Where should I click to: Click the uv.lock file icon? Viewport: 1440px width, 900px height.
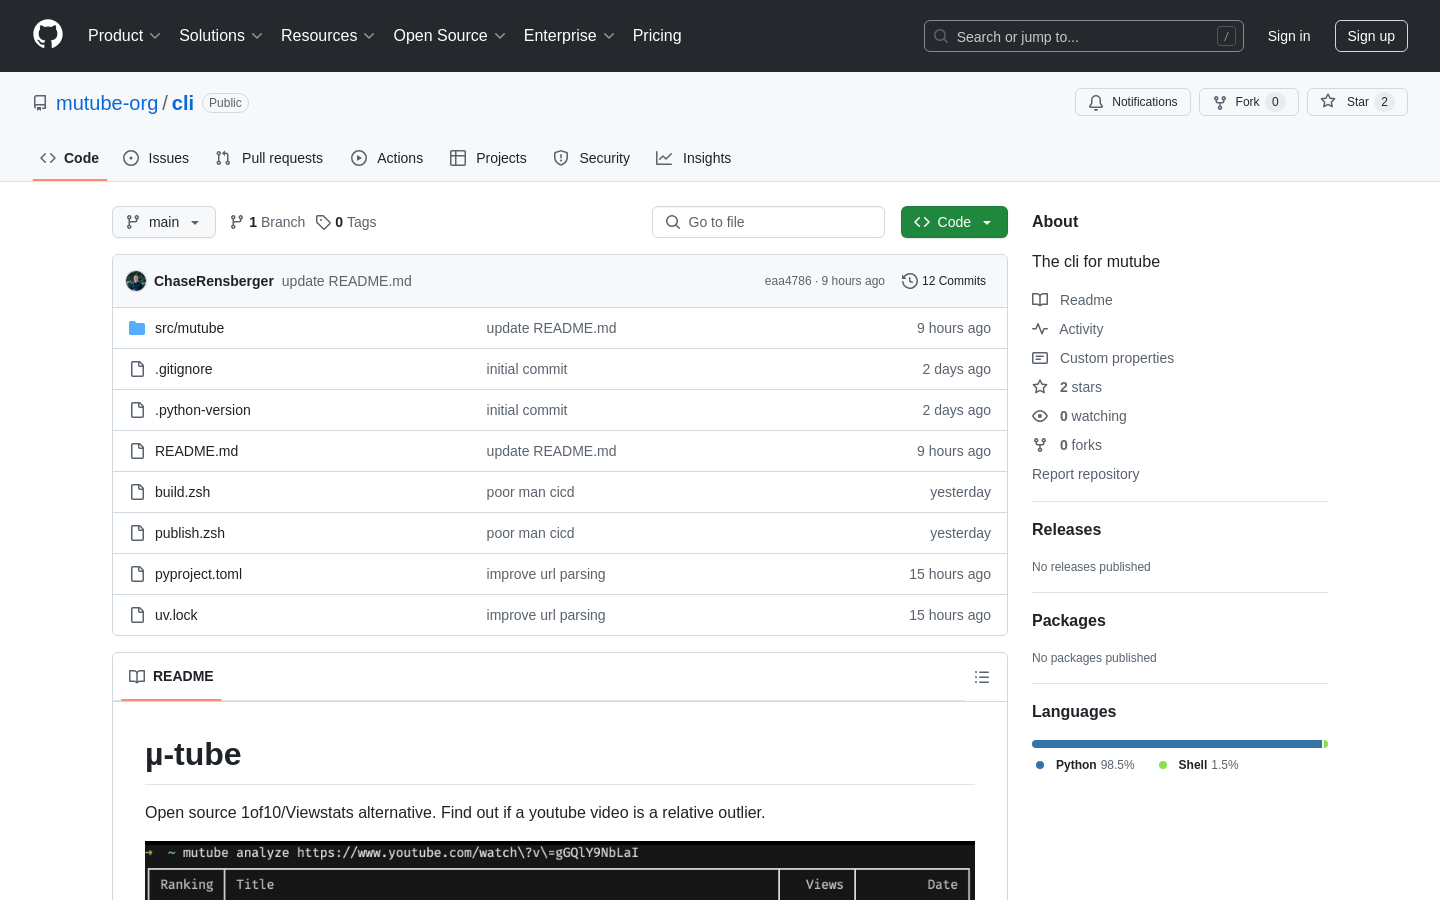tap(137, 615)
